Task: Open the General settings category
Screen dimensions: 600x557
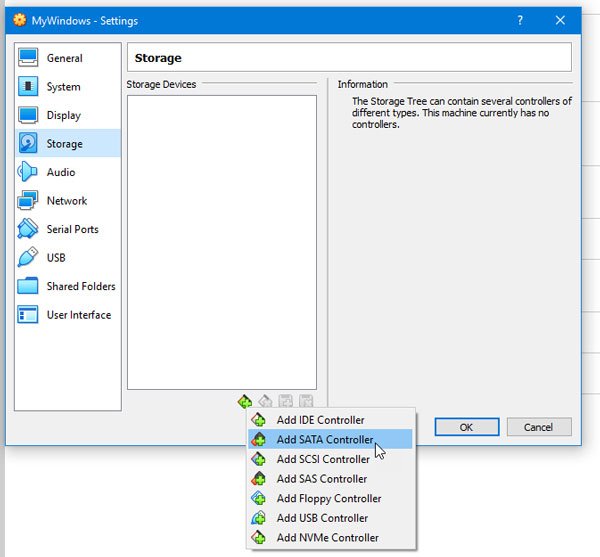Action: (64, 58)
